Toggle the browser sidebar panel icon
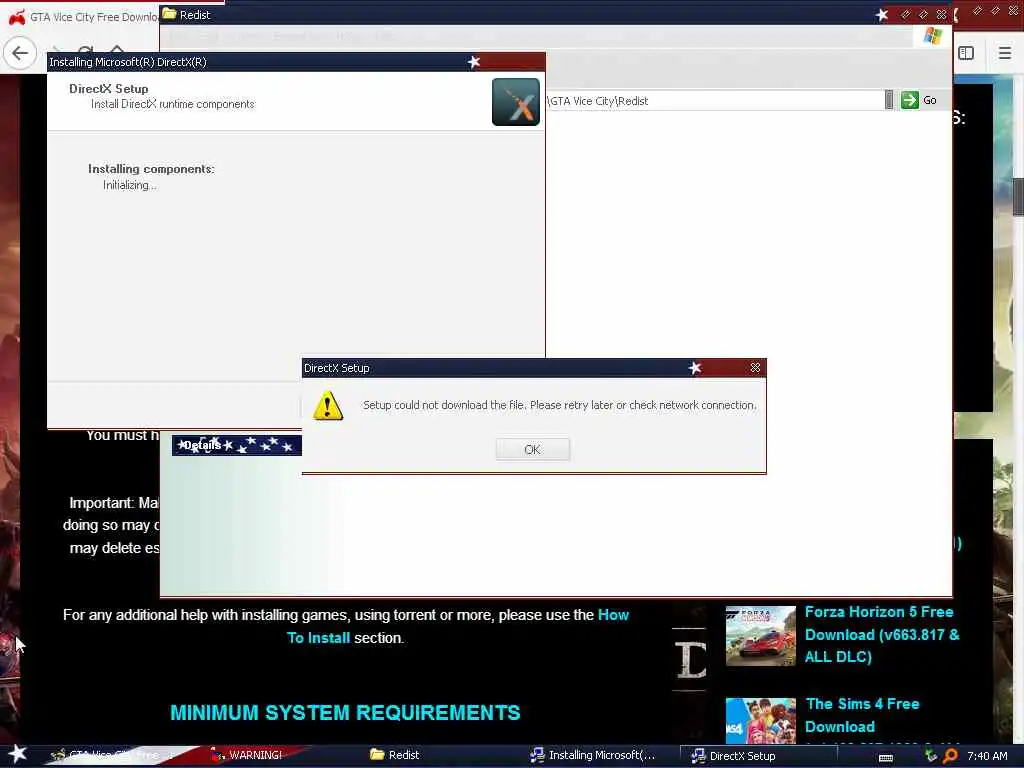 pyautogui.click(x=966, y=53)
